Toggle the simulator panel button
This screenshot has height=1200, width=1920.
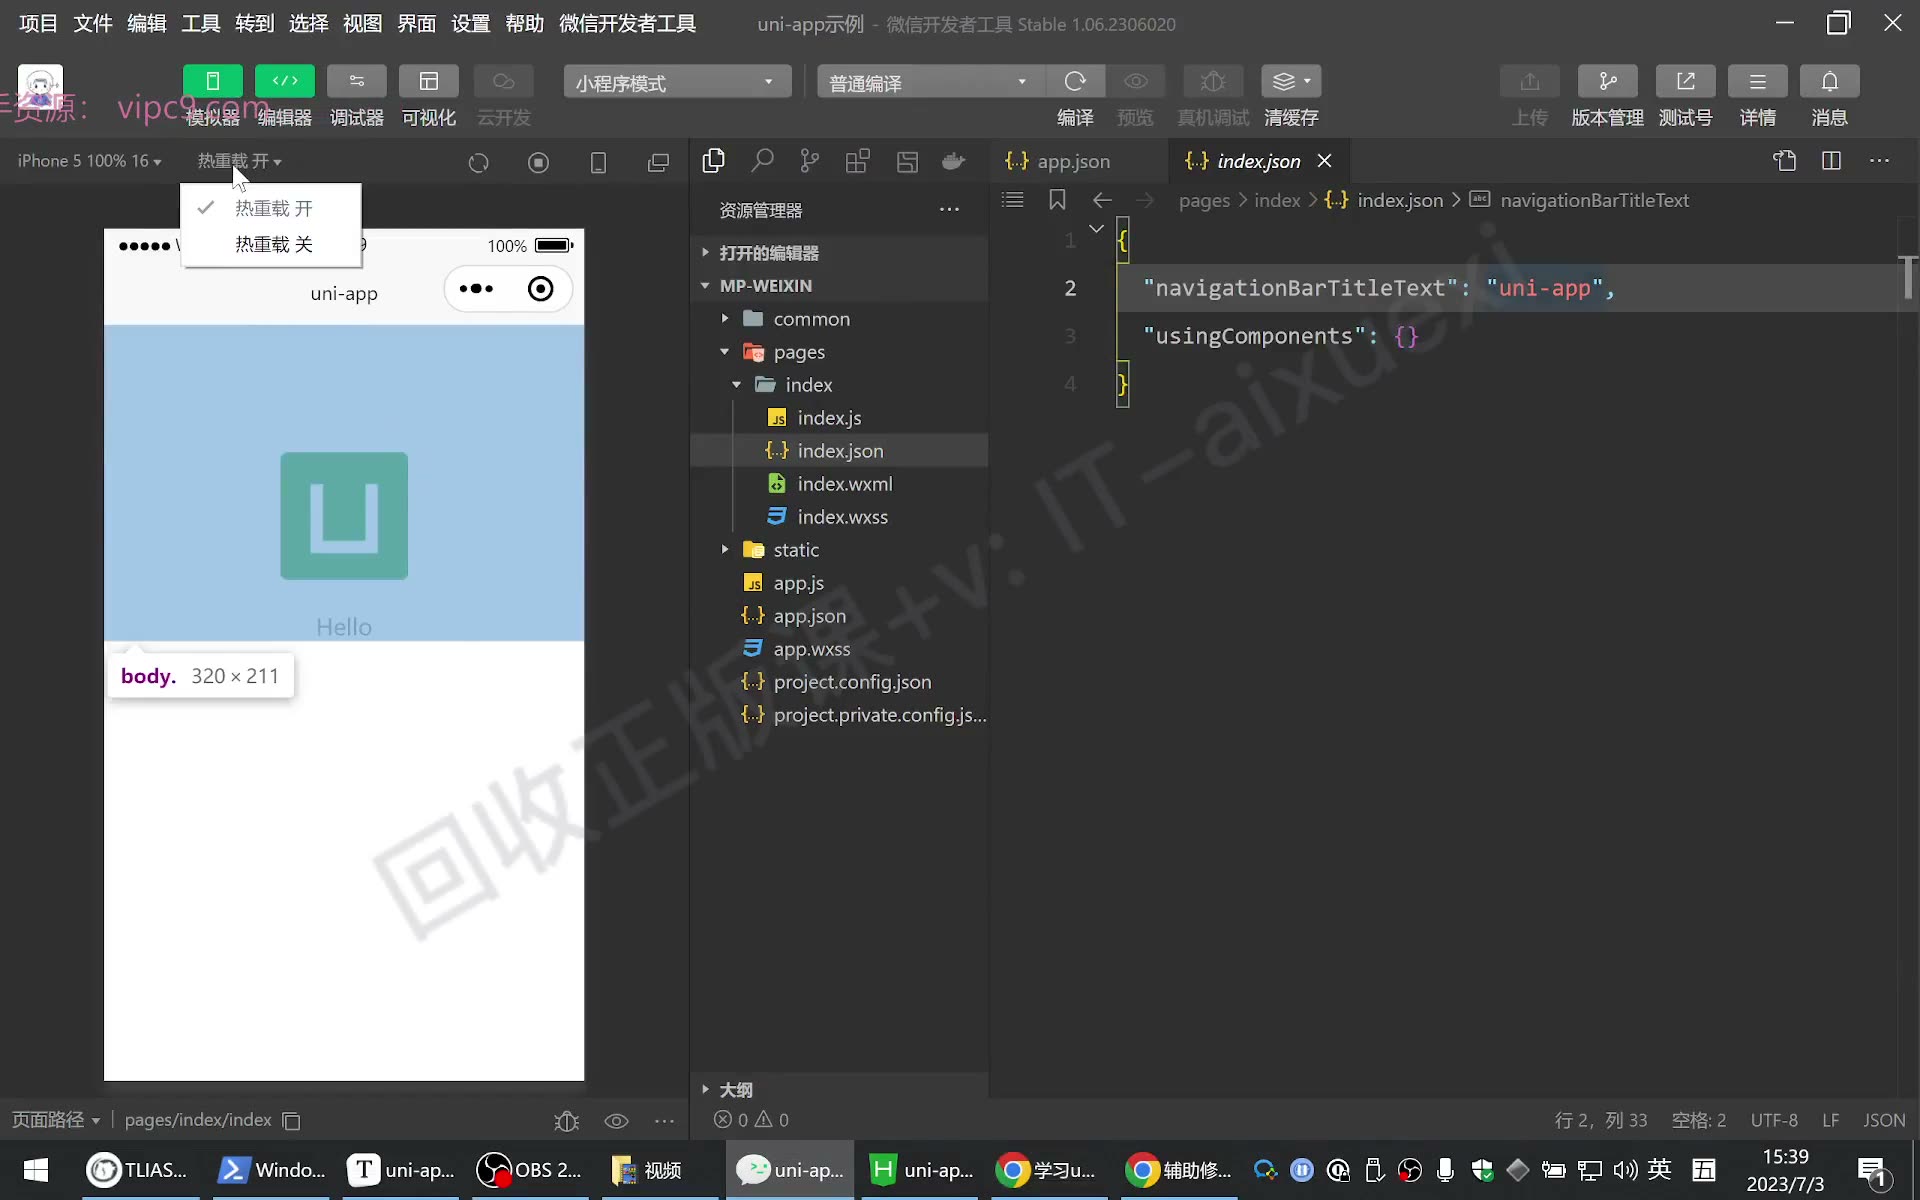pos(212,81)
